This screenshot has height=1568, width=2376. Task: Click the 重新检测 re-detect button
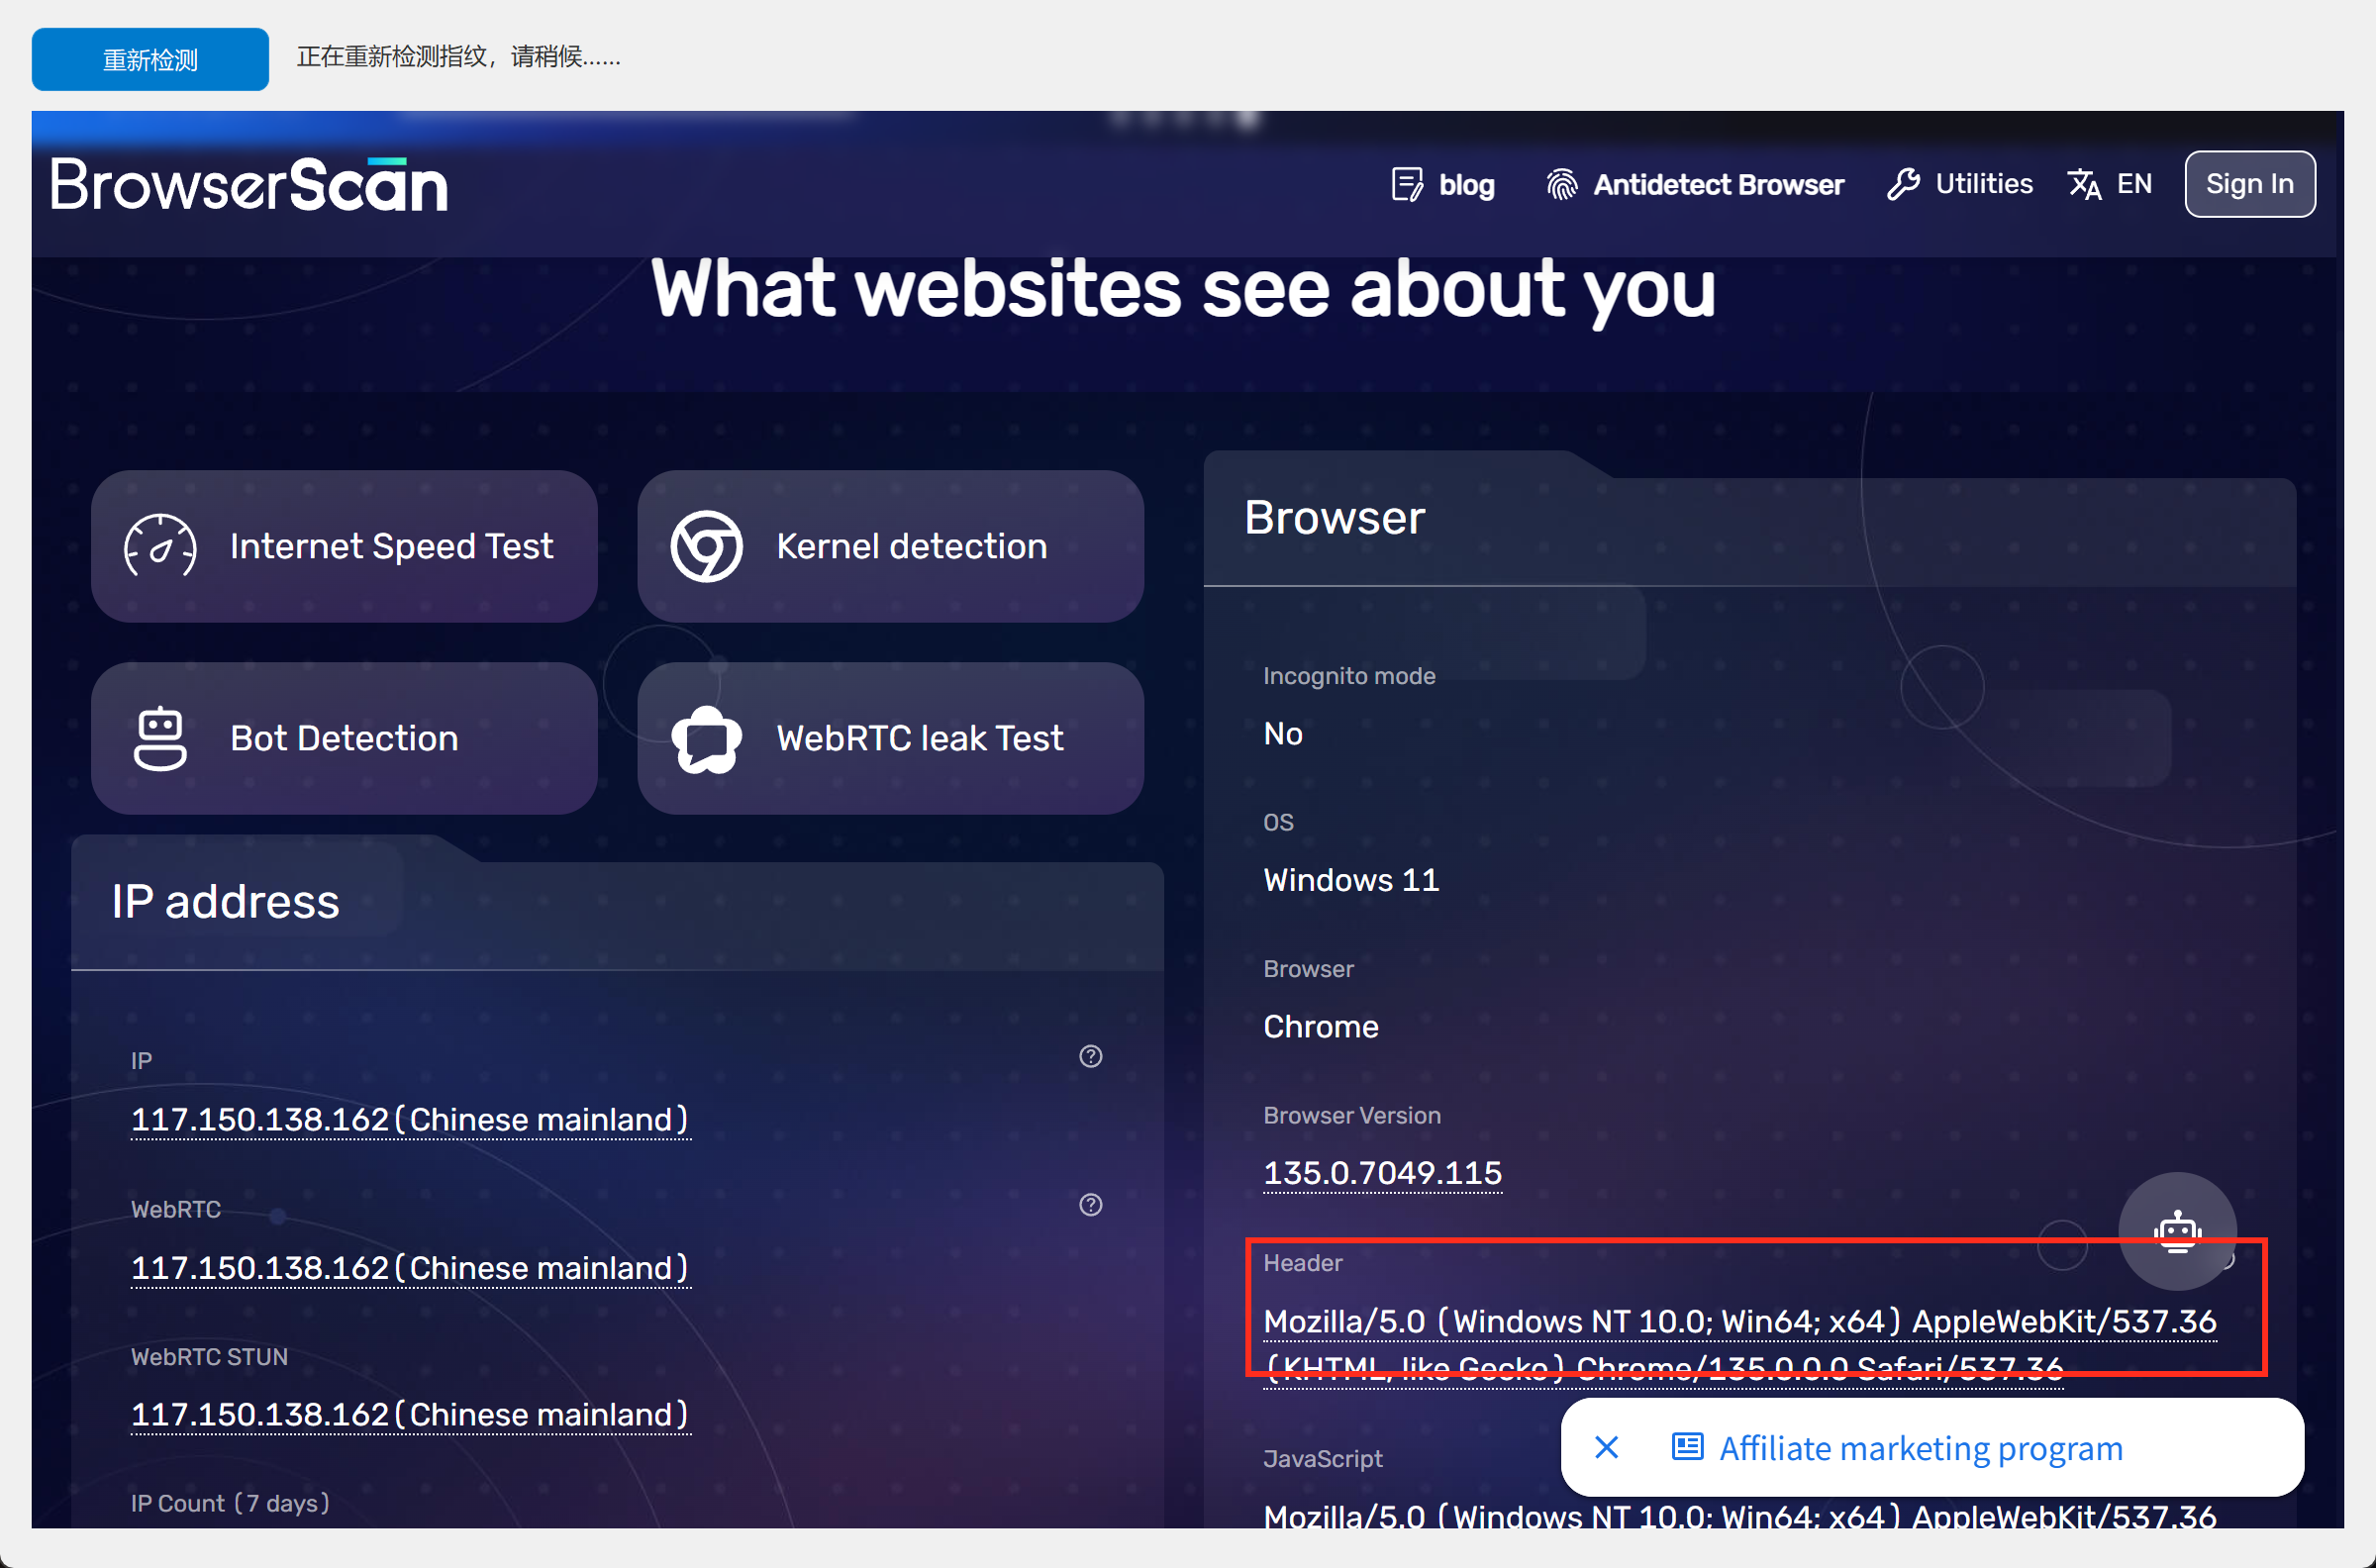(x=150, y=59)
